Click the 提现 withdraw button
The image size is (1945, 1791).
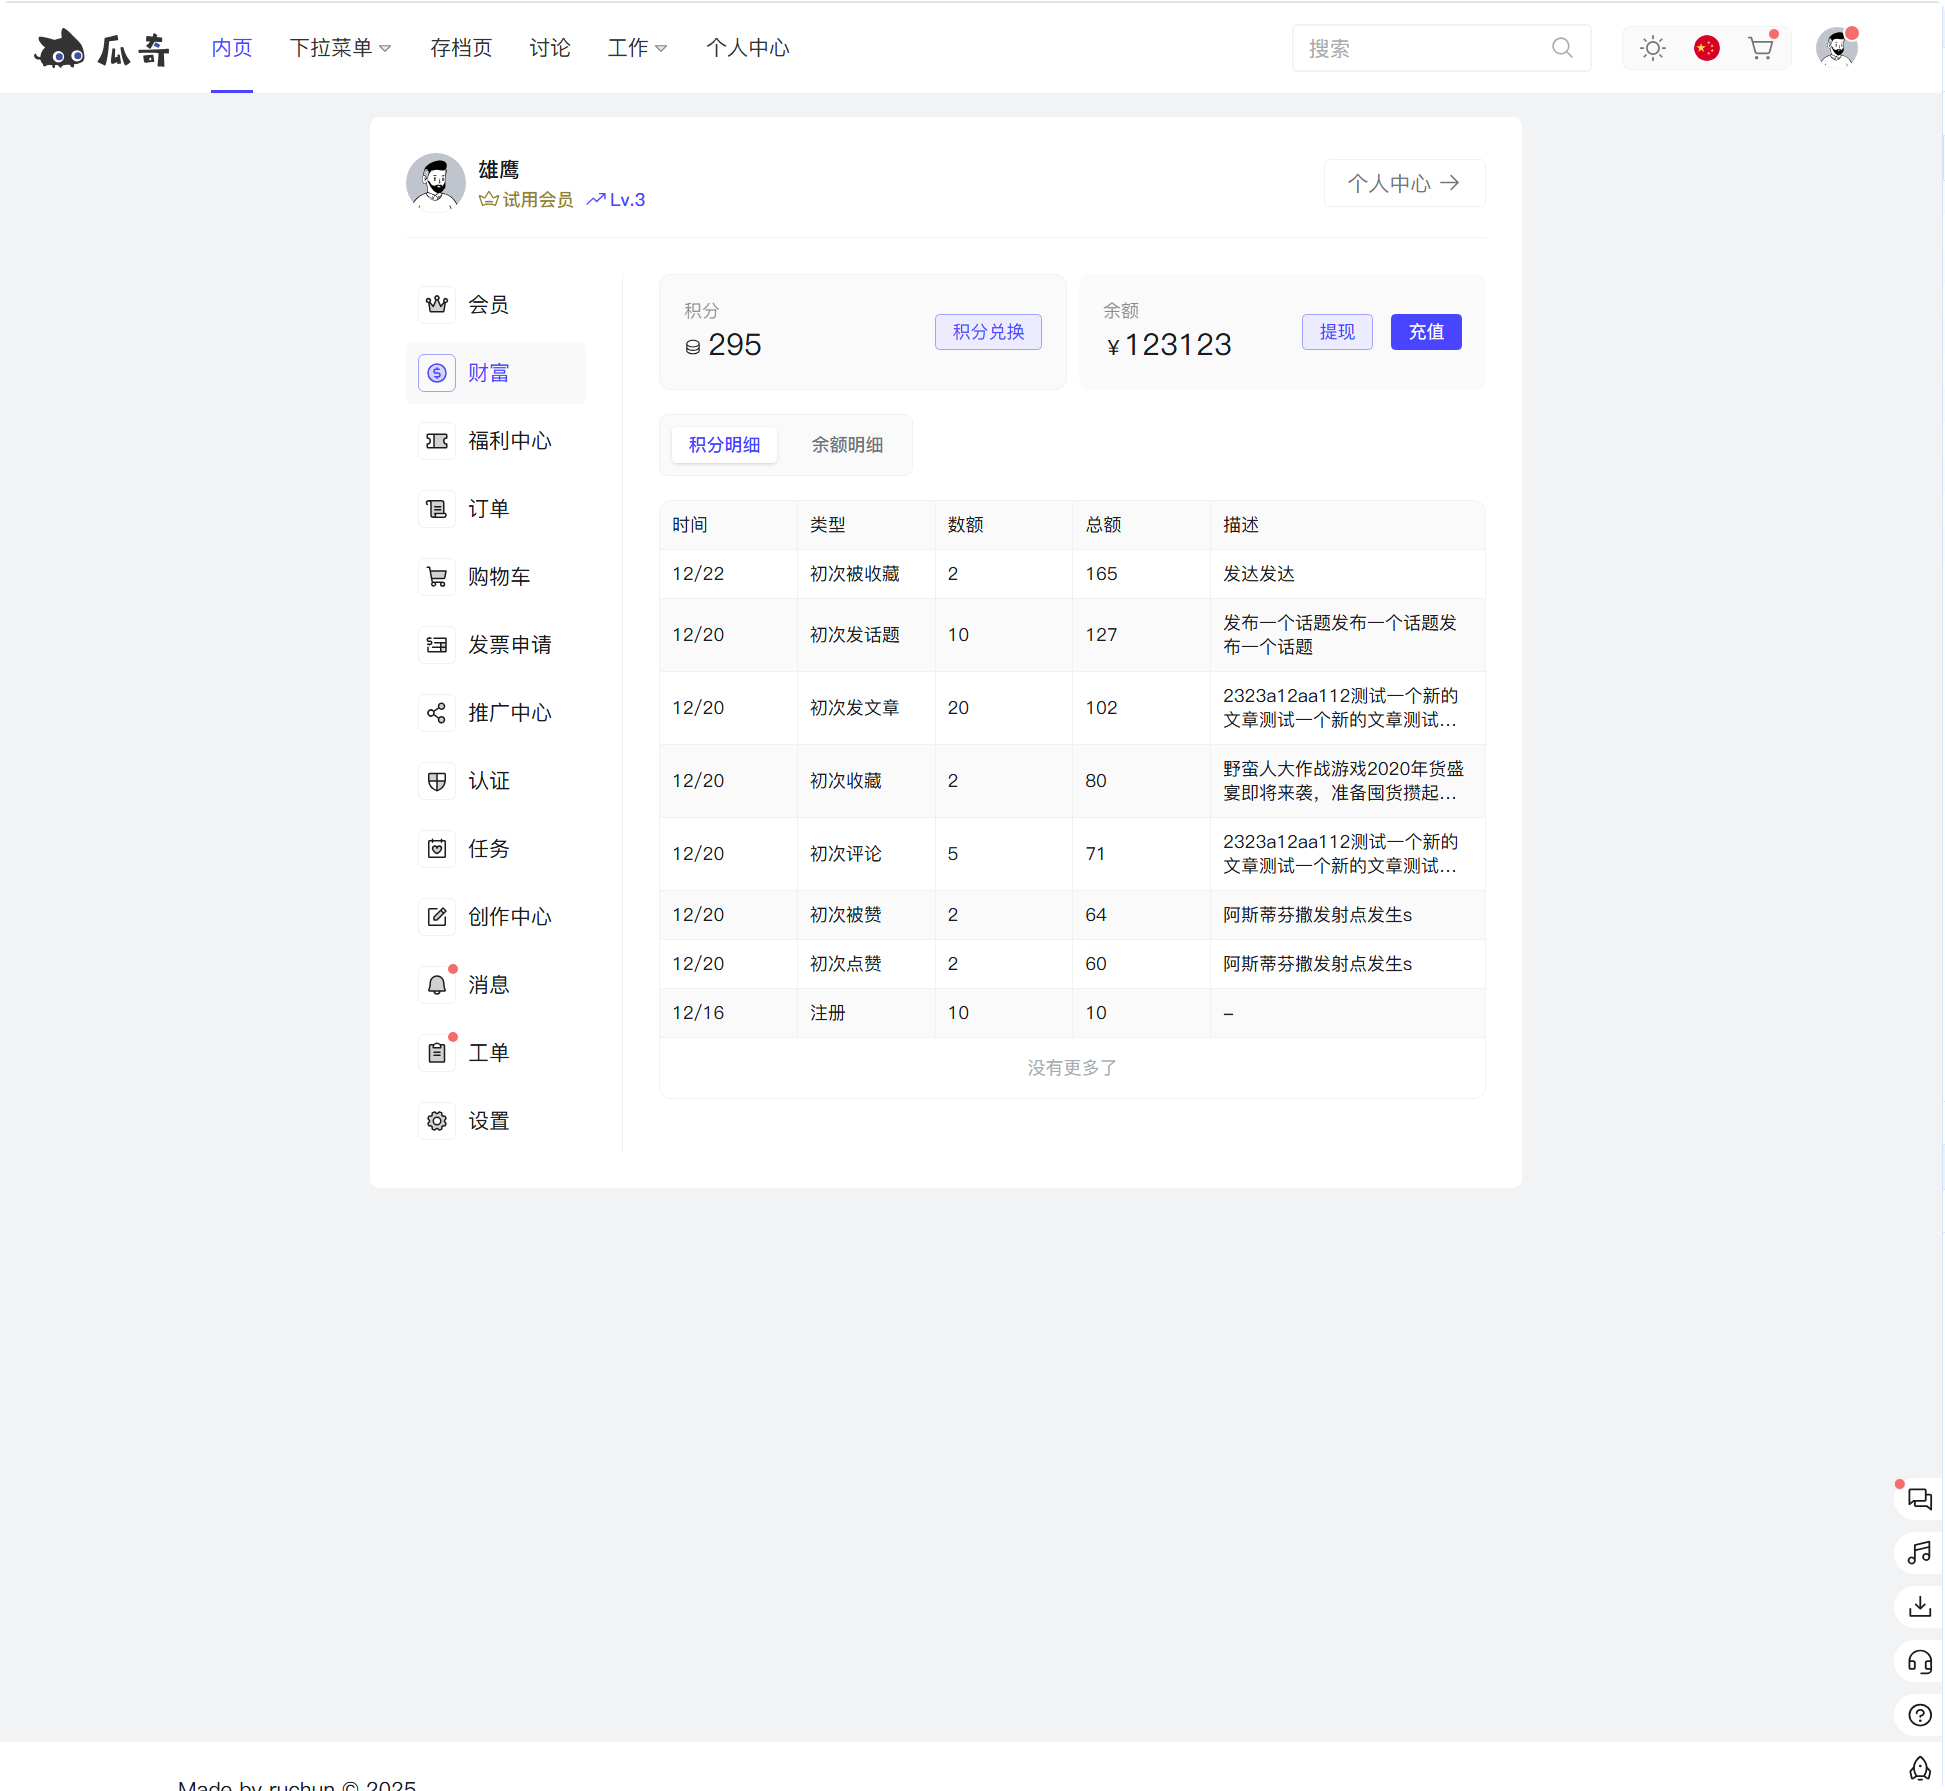pos(1337,332)
